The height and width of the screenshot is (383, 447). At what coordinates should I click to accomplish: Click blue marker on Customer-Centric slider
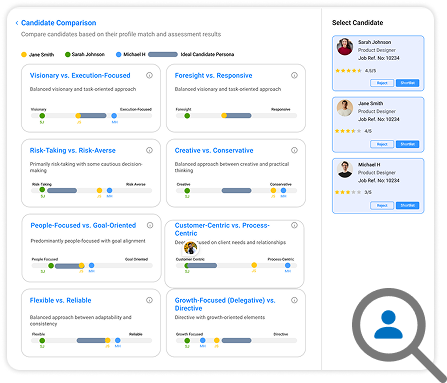(x=287, y=265)
